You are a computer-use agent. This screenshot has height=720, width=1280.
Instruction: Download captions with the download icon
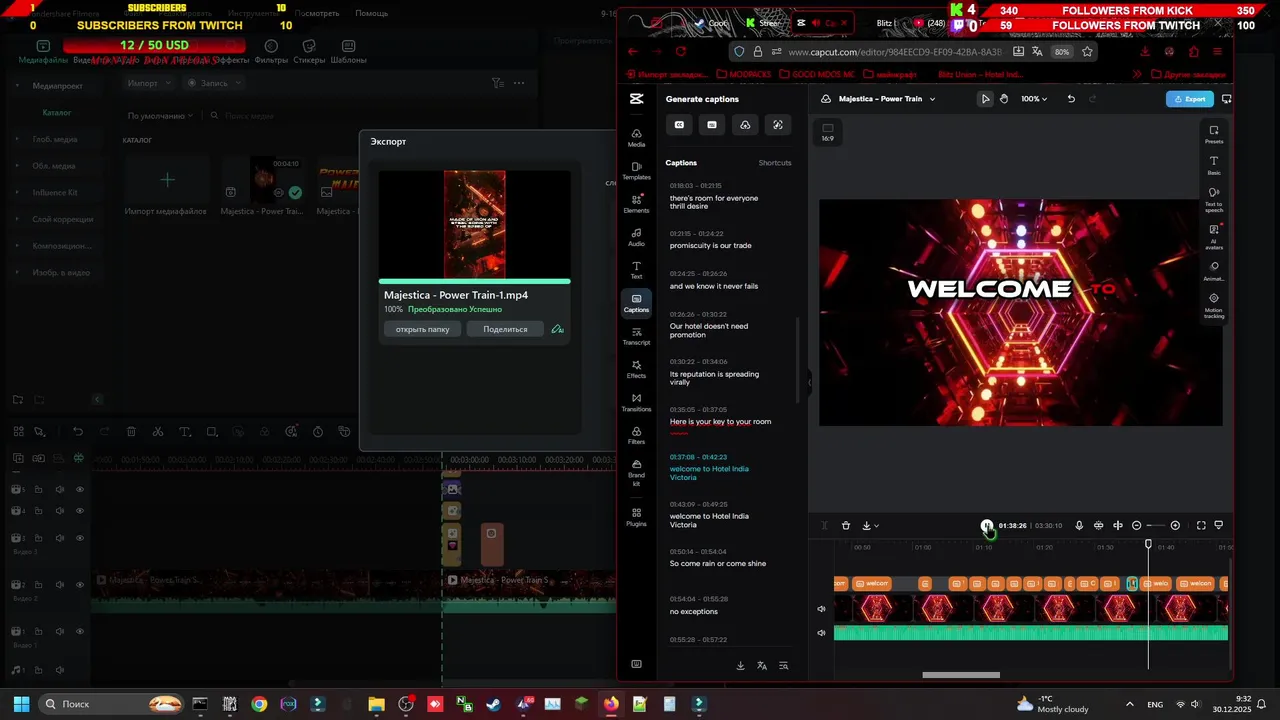tap(740, 666)
